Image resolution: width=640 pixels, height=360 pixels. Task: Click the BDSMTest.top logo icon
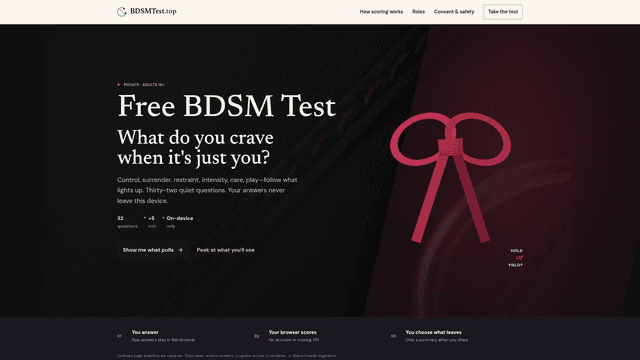[x=122, y=12]
